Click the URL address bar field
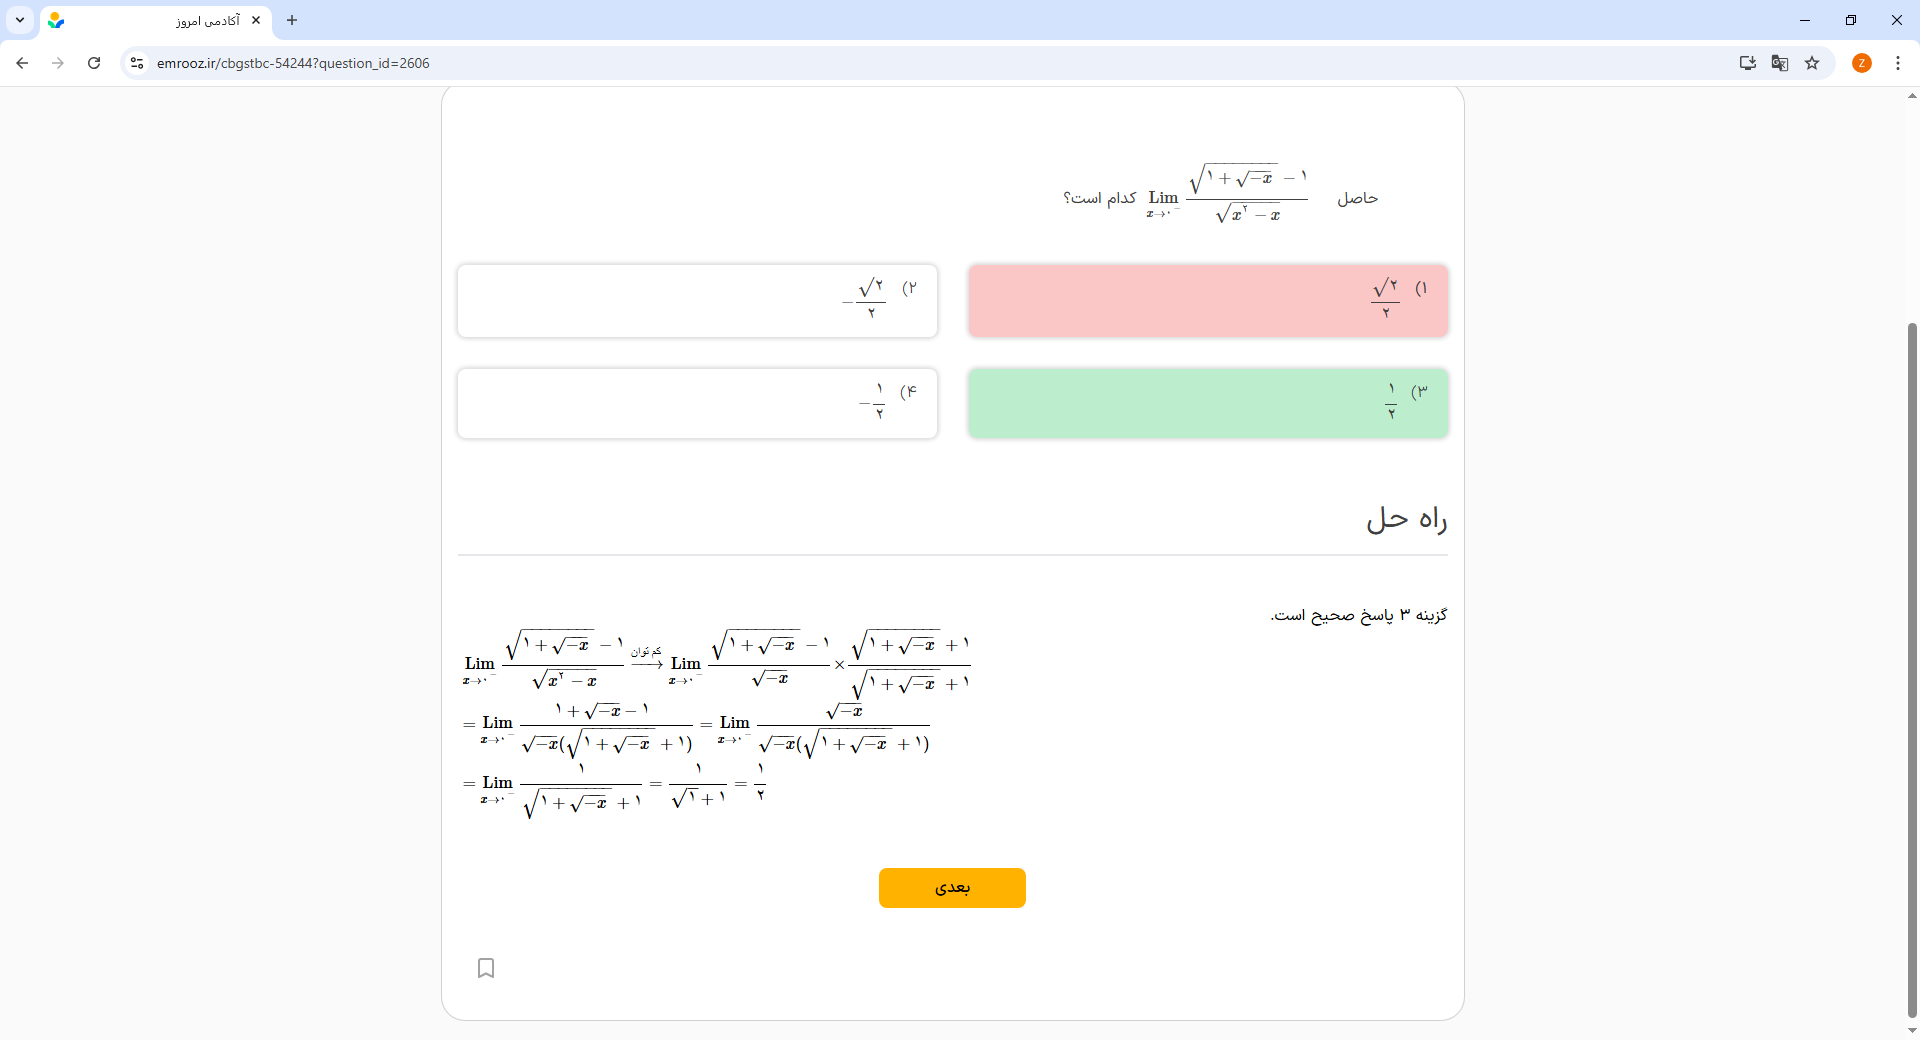The height and width of the screenshot is (1040, 1920). pyautogui.click(x=900, y=63)
